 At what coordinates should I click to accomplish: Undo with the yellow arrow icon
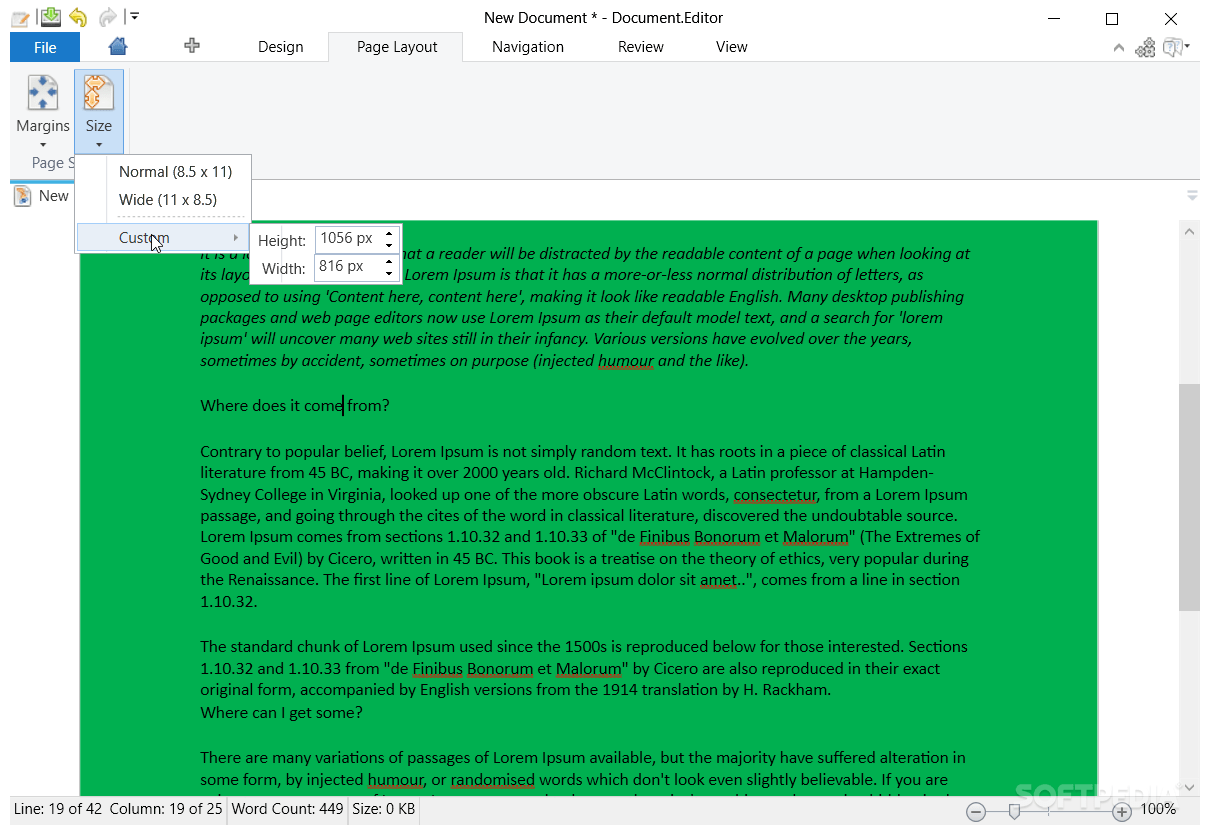point(78,17)
